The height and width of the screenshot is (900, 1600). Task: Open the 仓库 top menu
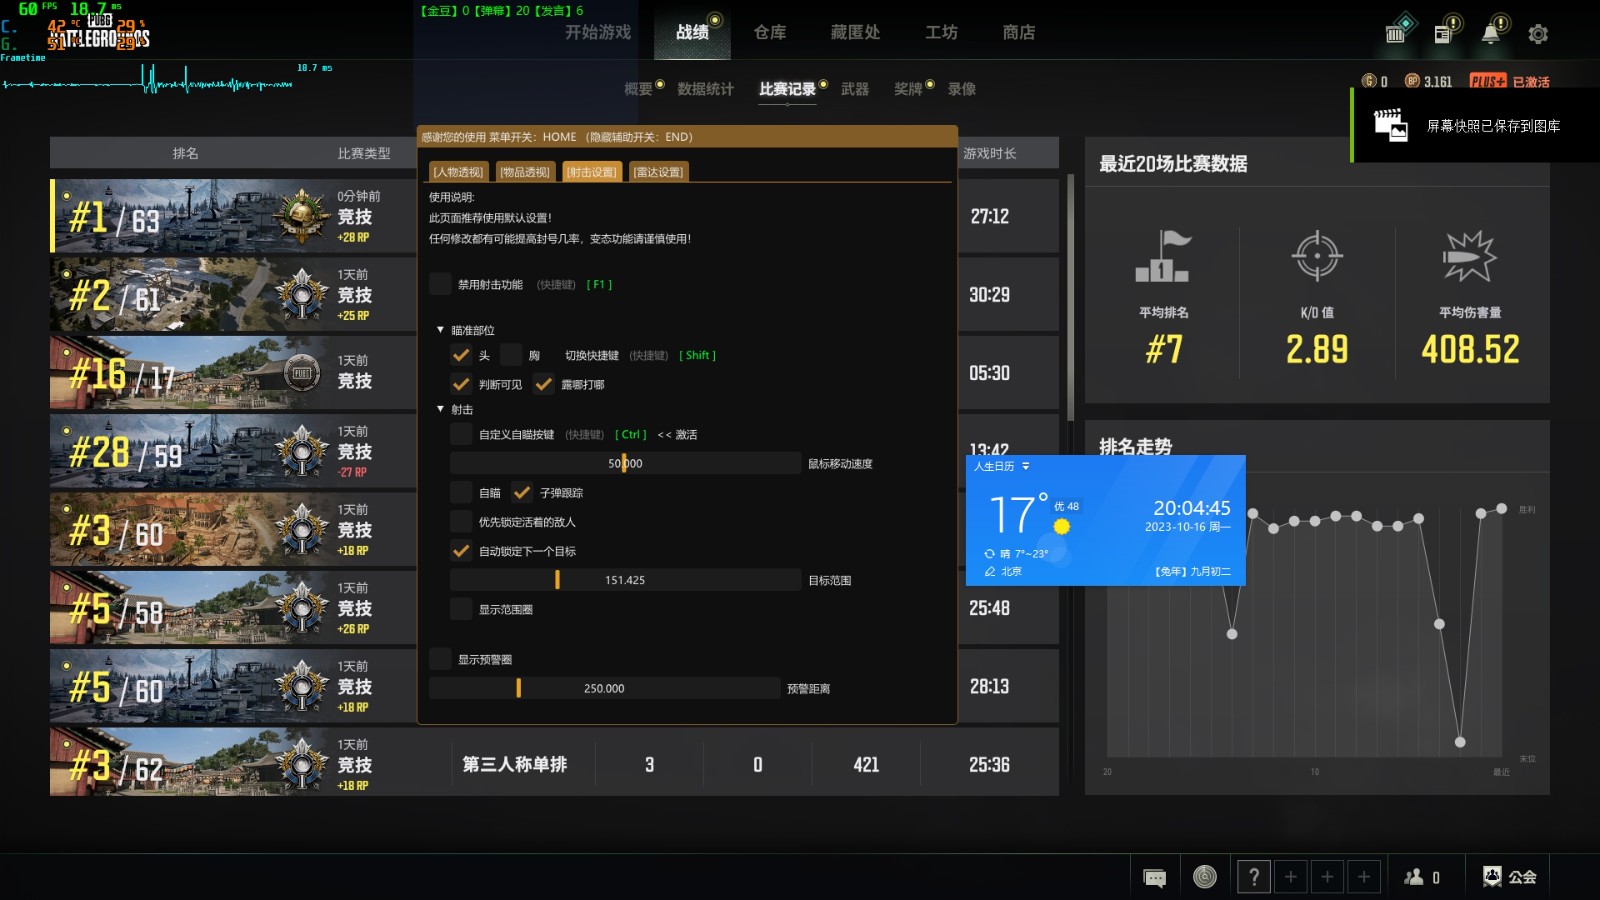tap(770, 32)
